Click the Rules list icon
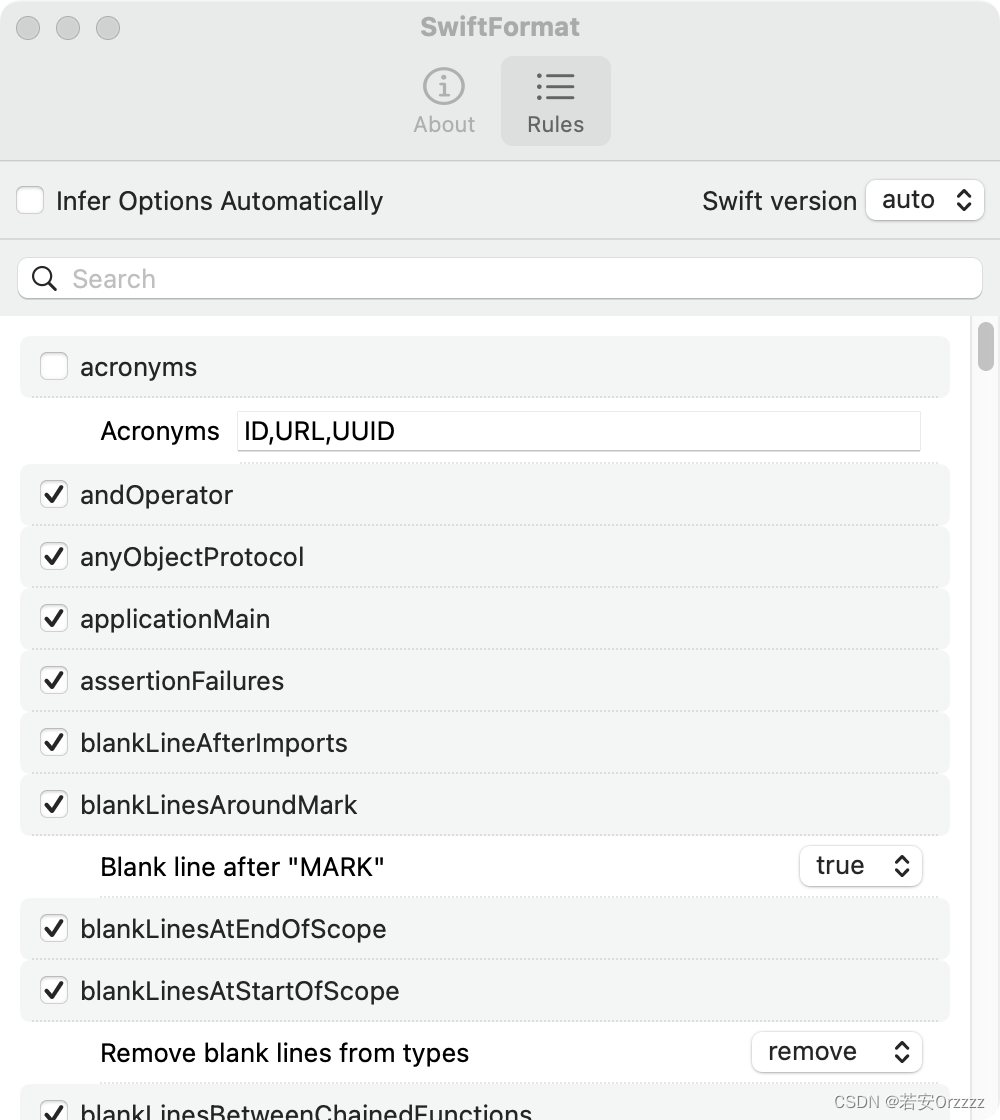The width and height of the screenshot is (1000, 1120). (x=555, y=87)
